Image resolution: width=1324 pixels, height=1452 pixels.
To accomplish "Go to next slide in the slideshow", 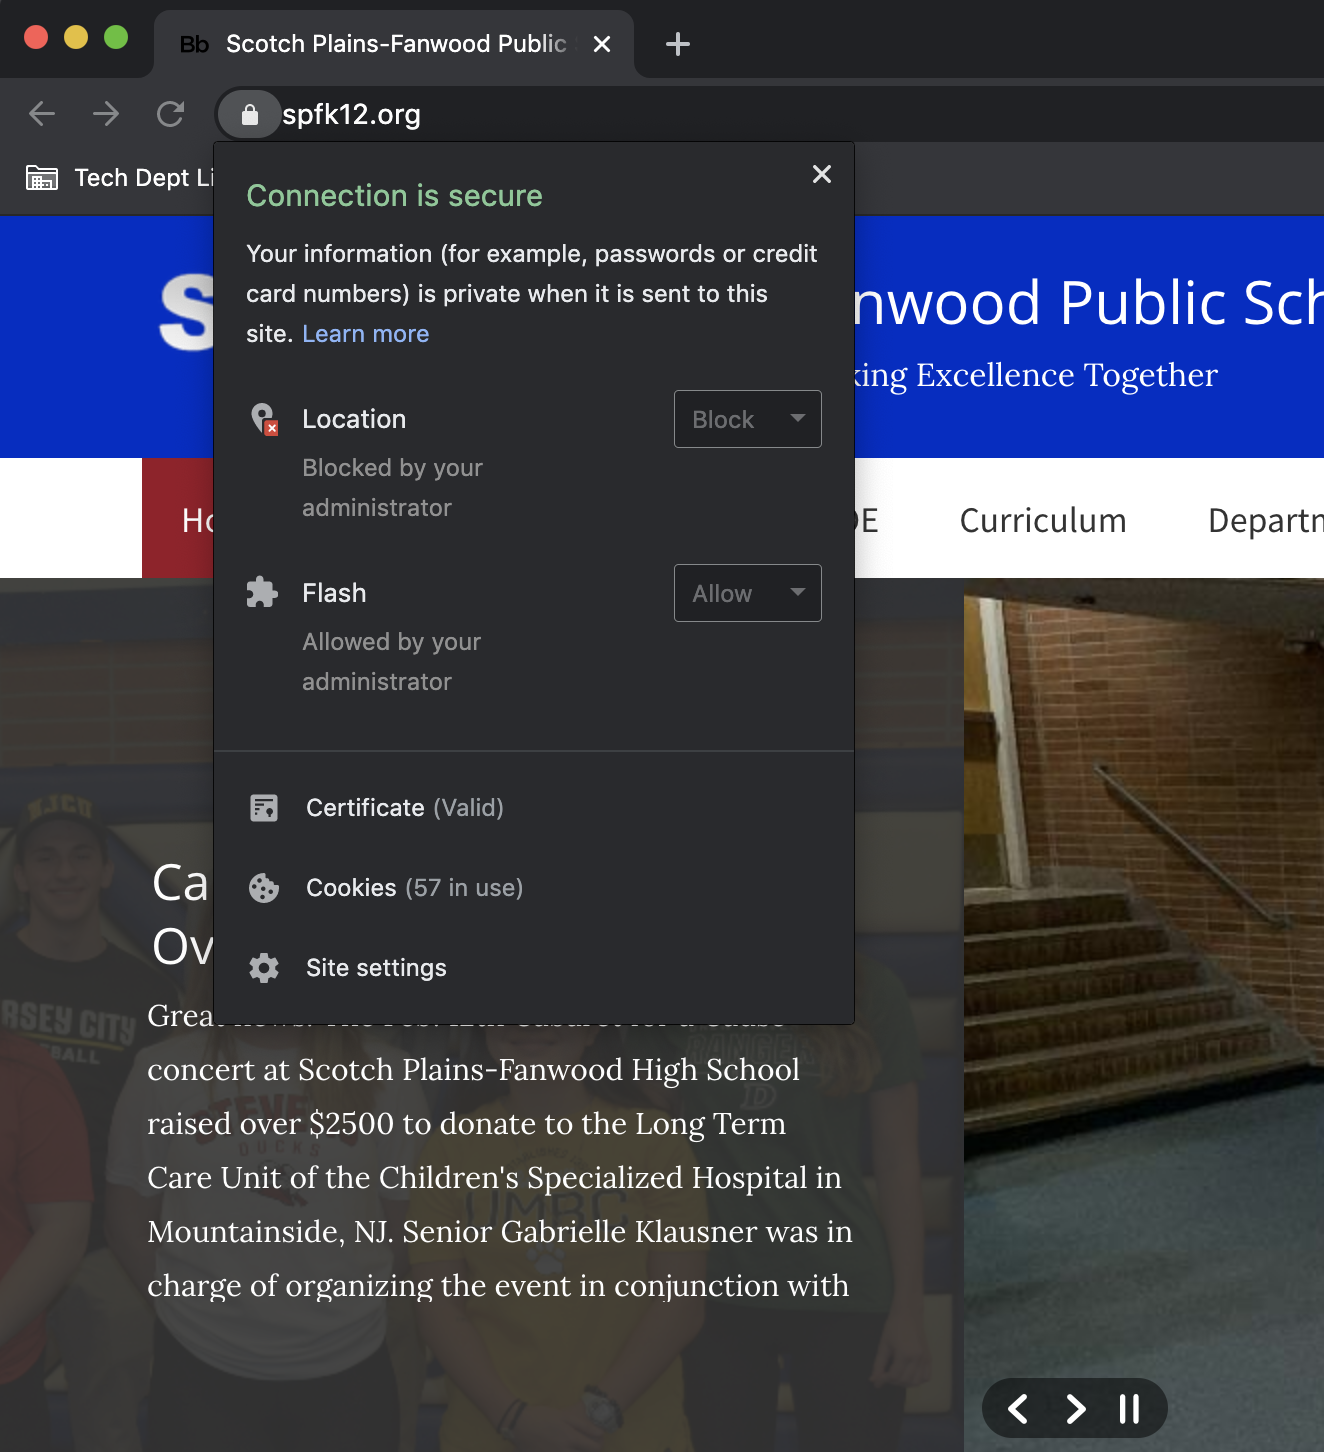I will (x=1075, y=1409).
